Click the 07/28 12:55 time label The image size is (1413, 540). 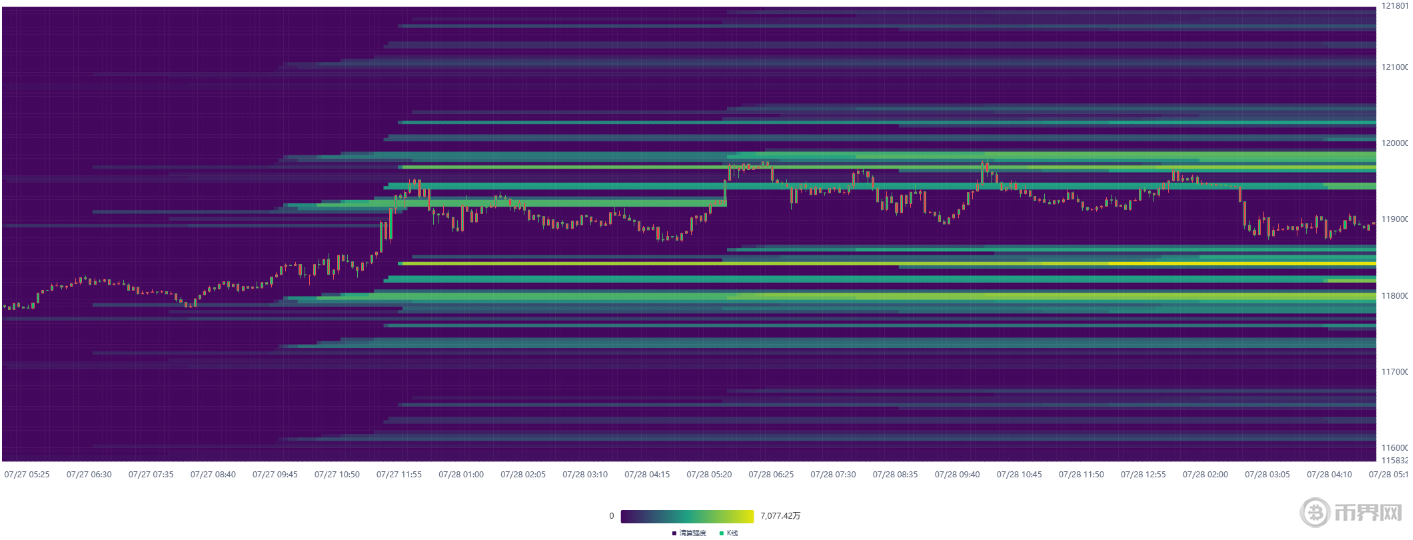1143,475
